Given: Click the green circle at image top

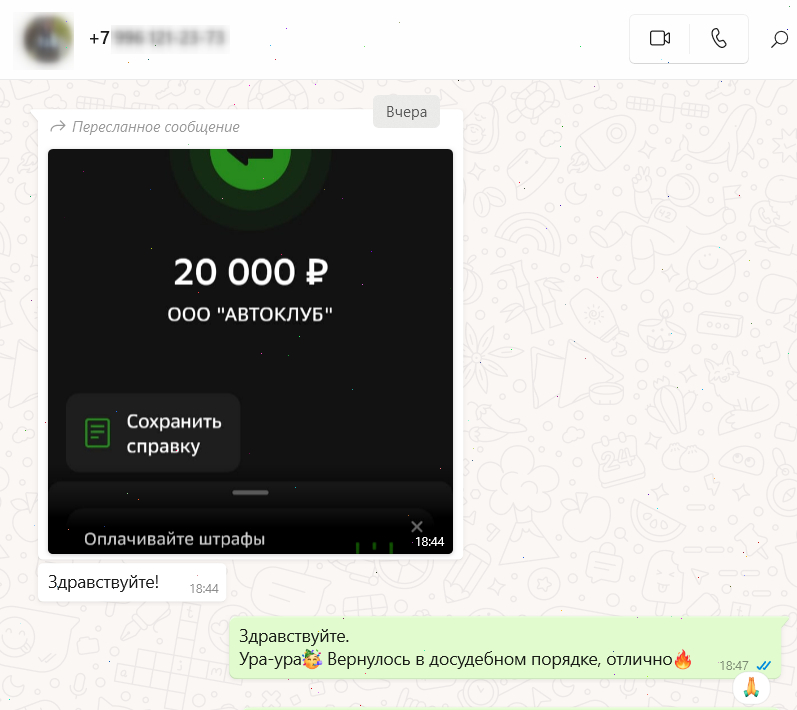Looking at the screenshot, I should pyautogui.click(x=250, y=169).
